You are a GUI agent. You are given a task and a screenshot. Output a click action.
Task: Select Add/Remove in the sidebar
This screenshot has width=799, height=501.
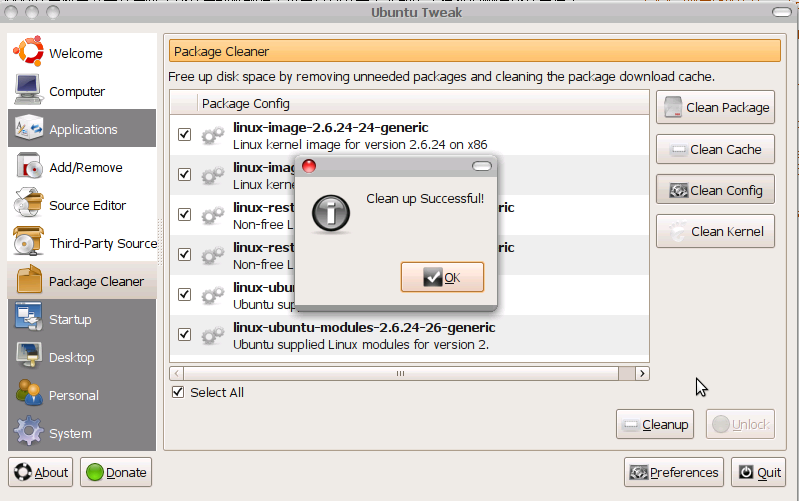pyautogui.click(x=82, y=167)
